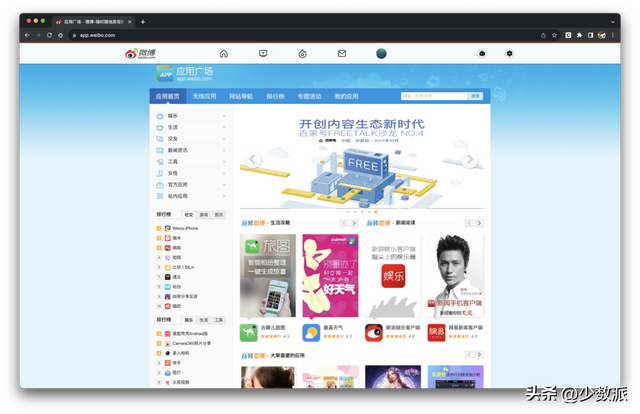Select 资讯 tab in first ranking list
640x414 pixels.
(x=219, y=215)
